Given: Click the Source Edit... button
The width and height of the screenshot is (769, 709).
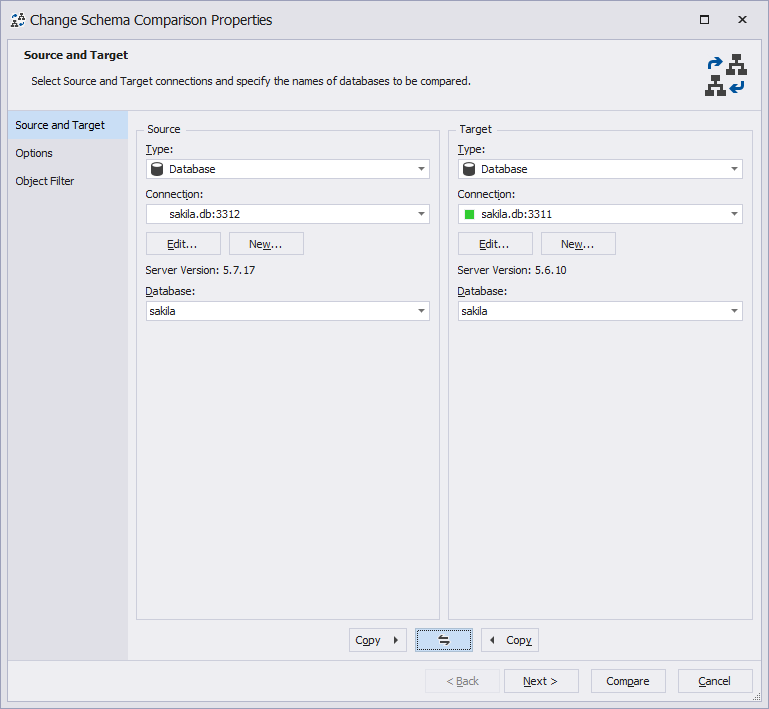Looking at the screenshot, I should click(x=183, y=244).
